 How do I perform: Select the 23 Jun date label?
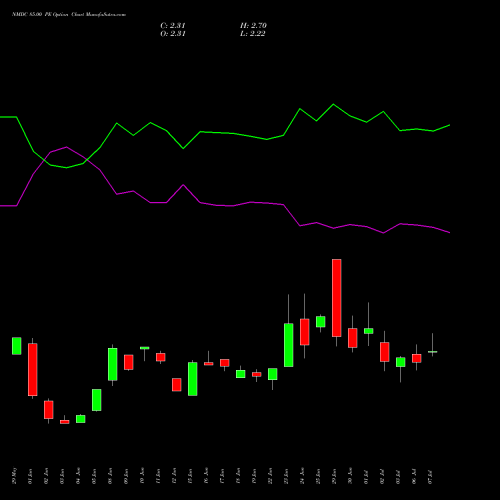286,476
